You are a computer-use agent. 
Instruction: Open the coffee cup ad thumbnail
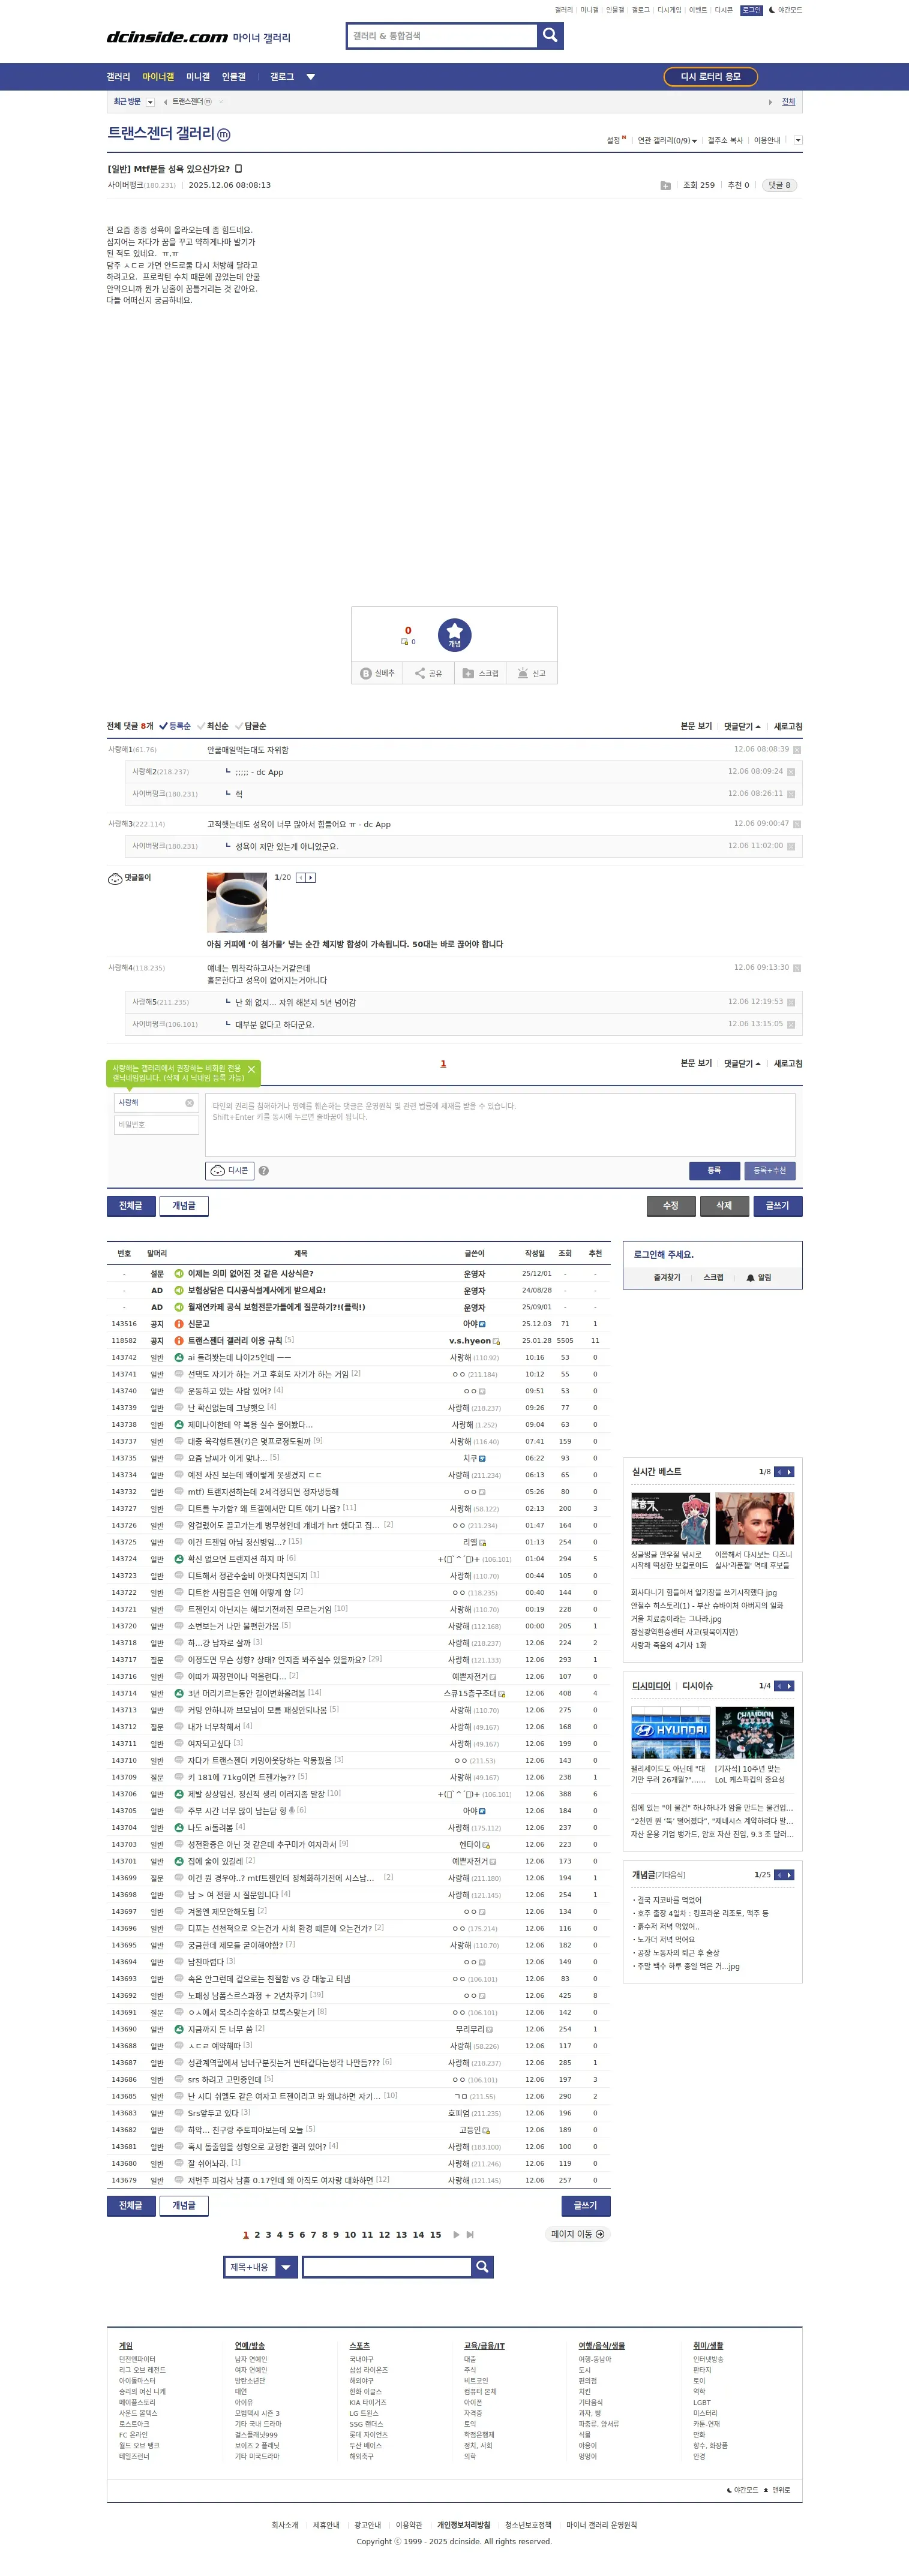pos(237,903)
